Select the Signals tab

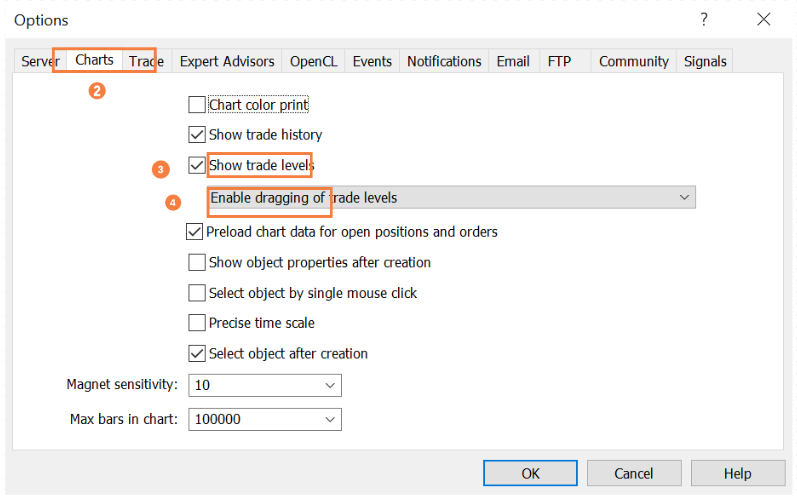point(705,62)
